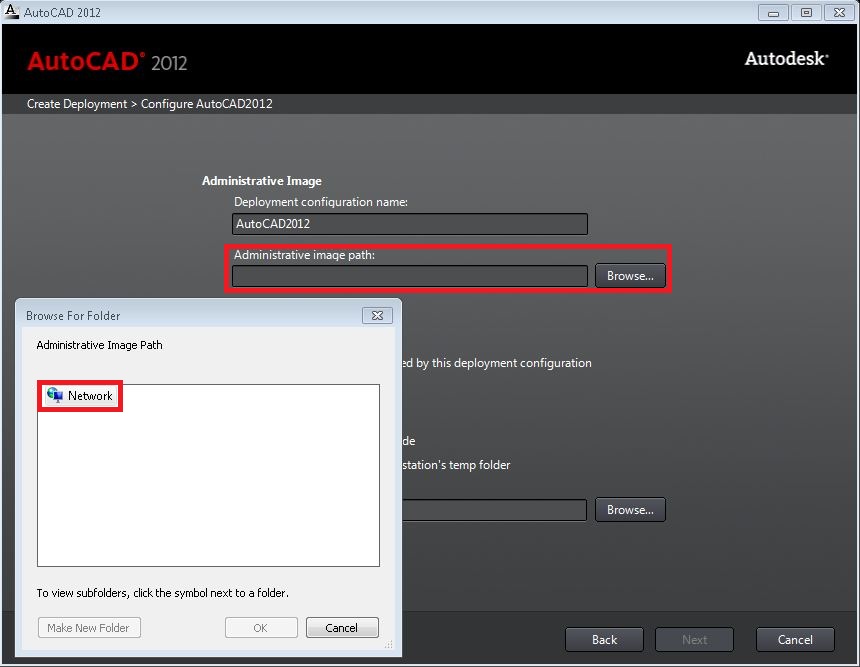Click the 'Deployment configuration name:' label

pos(321,202)
